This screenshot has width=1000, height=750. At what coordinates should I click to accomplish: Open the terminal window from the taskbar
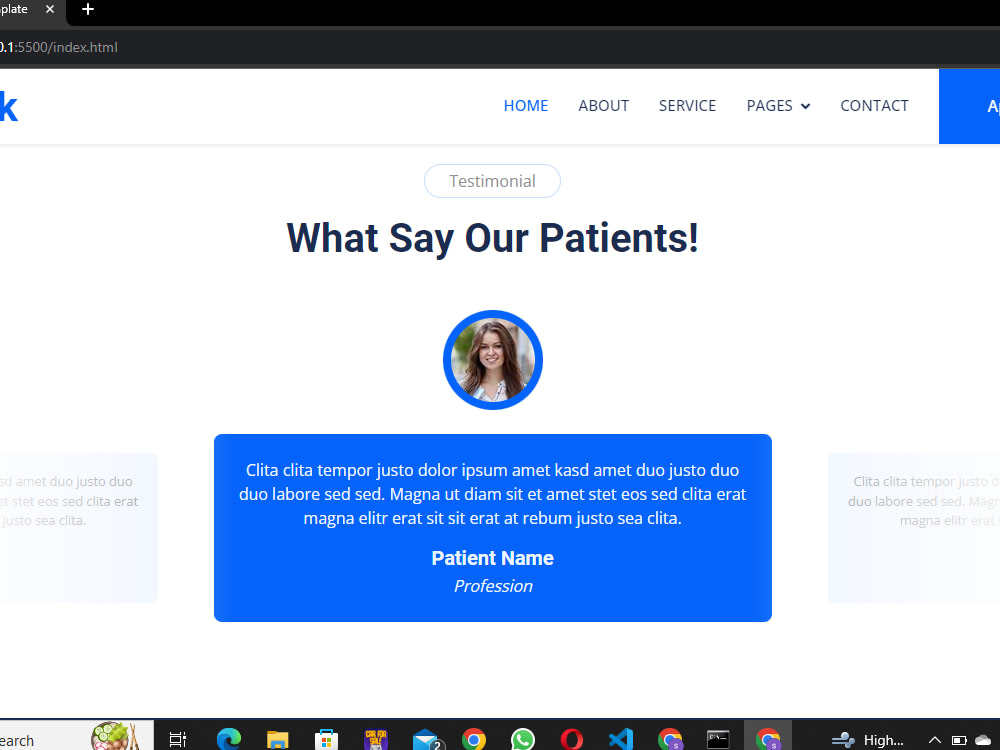click(718, 740)
